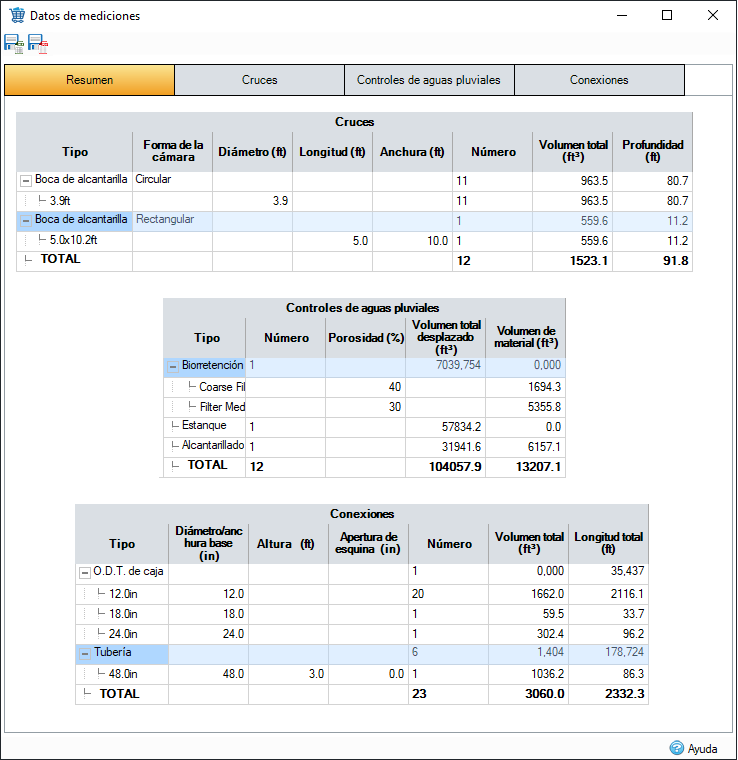The image size is (738, 760).
Task: Click the 'Volumen de material' column header
Action: (526, 338)
